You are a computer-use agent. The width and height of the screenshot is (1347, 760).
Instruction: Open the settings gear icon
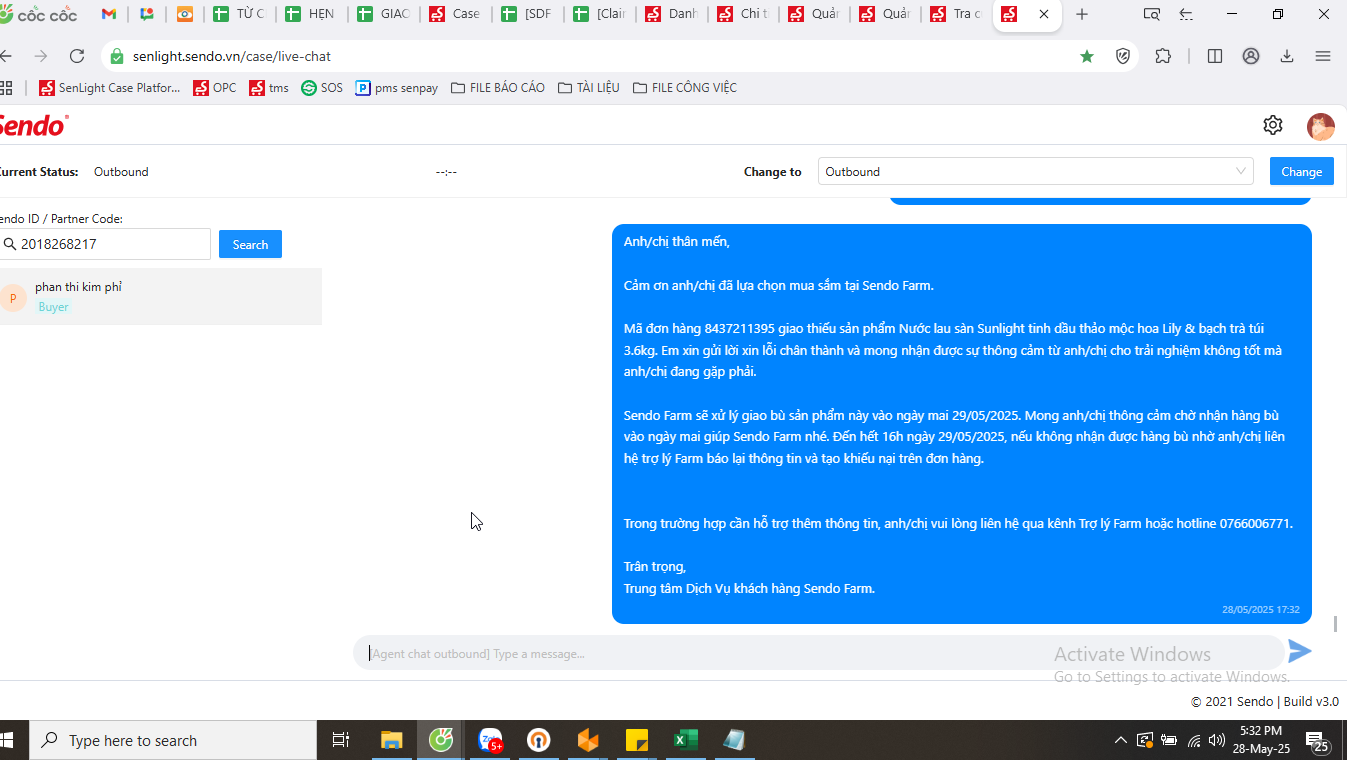coord(1273,125)
